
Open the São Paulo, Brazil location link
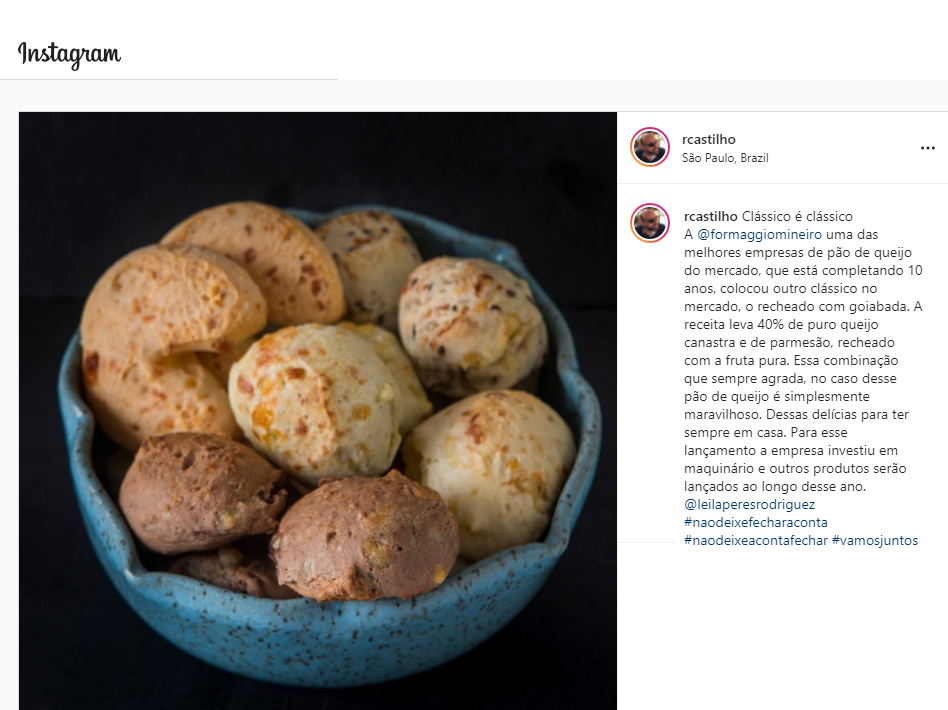(725, 158)
